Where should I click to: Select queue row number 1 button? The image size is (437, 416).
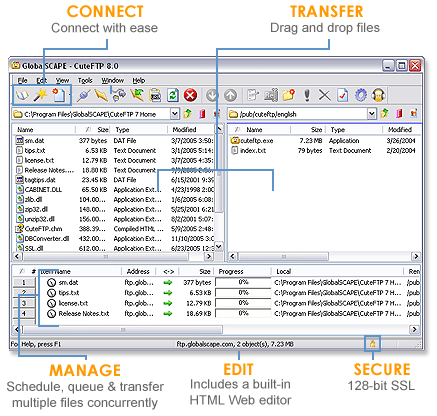pyautogui.click(x=24, y=283)
